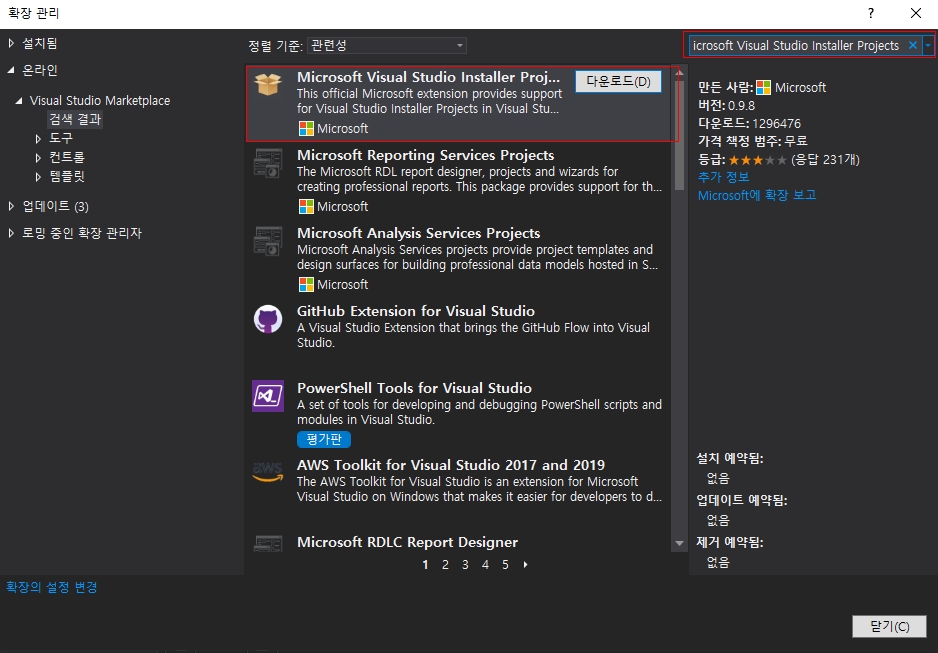Screen dimensions: 938x653
Task: Click the 다운로드: 1296476 text
Action: coord(749,123)
